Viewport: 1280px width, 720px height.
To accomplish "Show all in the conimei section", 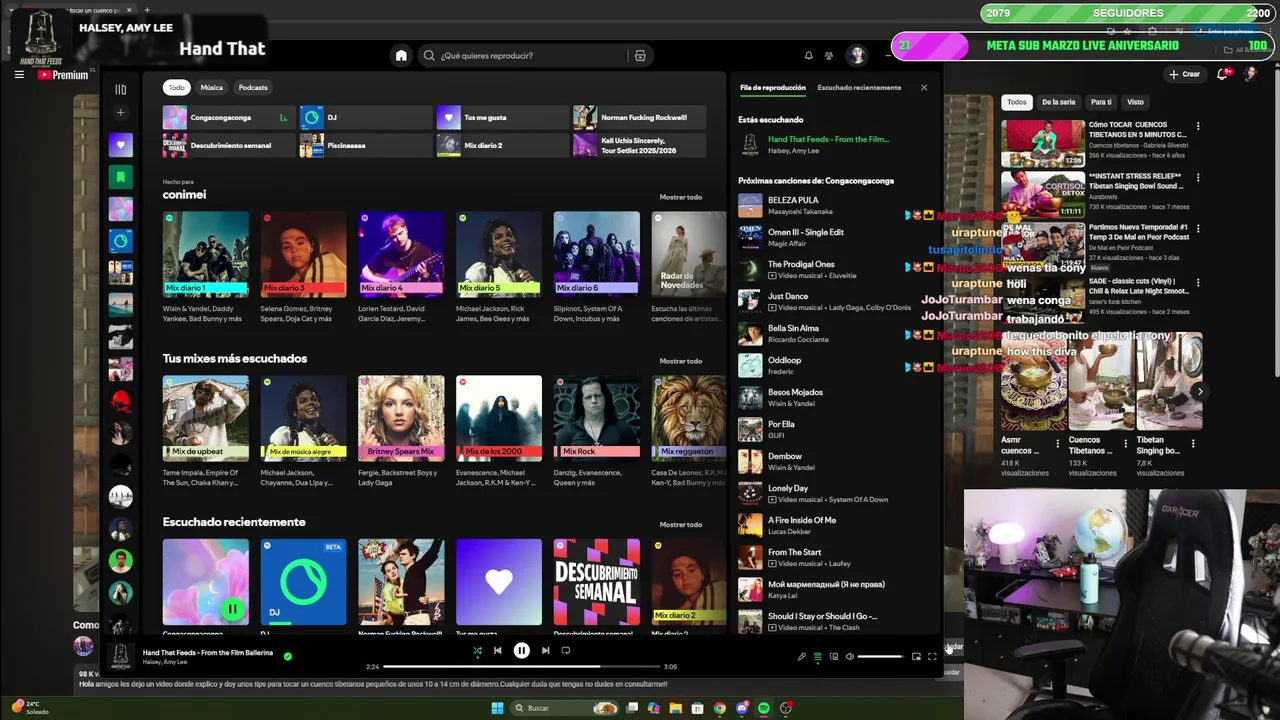I will click(680, 197).
